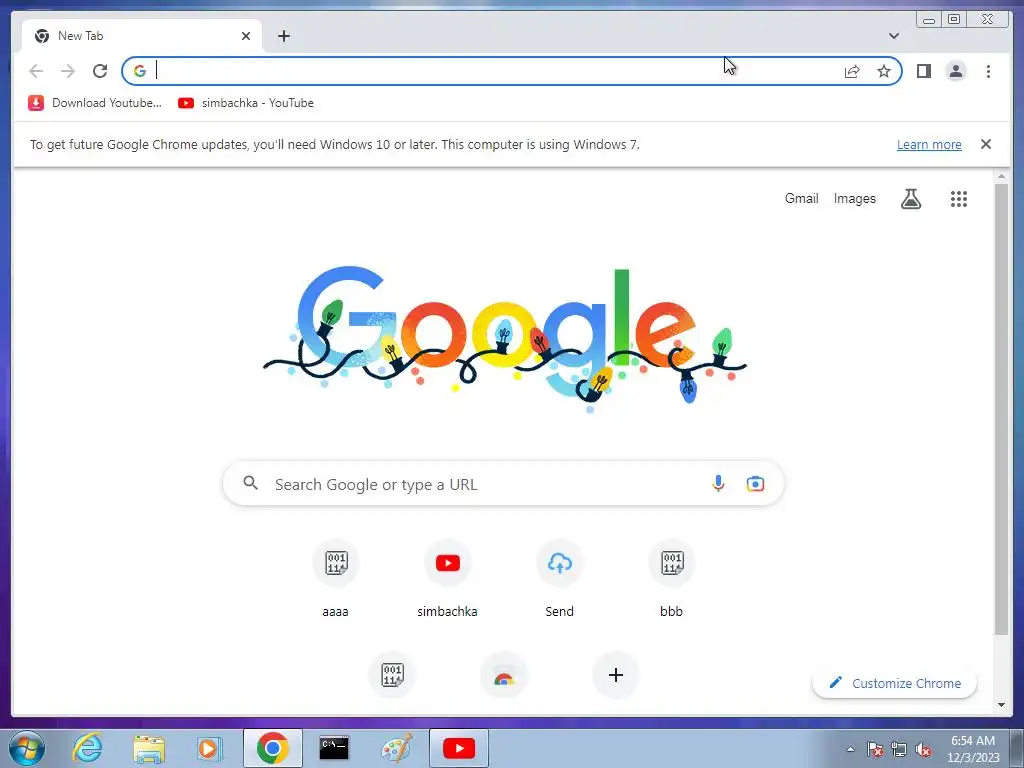Open Paint from the taskbar
Screen dimensions: 1024x768
[396, 748]
